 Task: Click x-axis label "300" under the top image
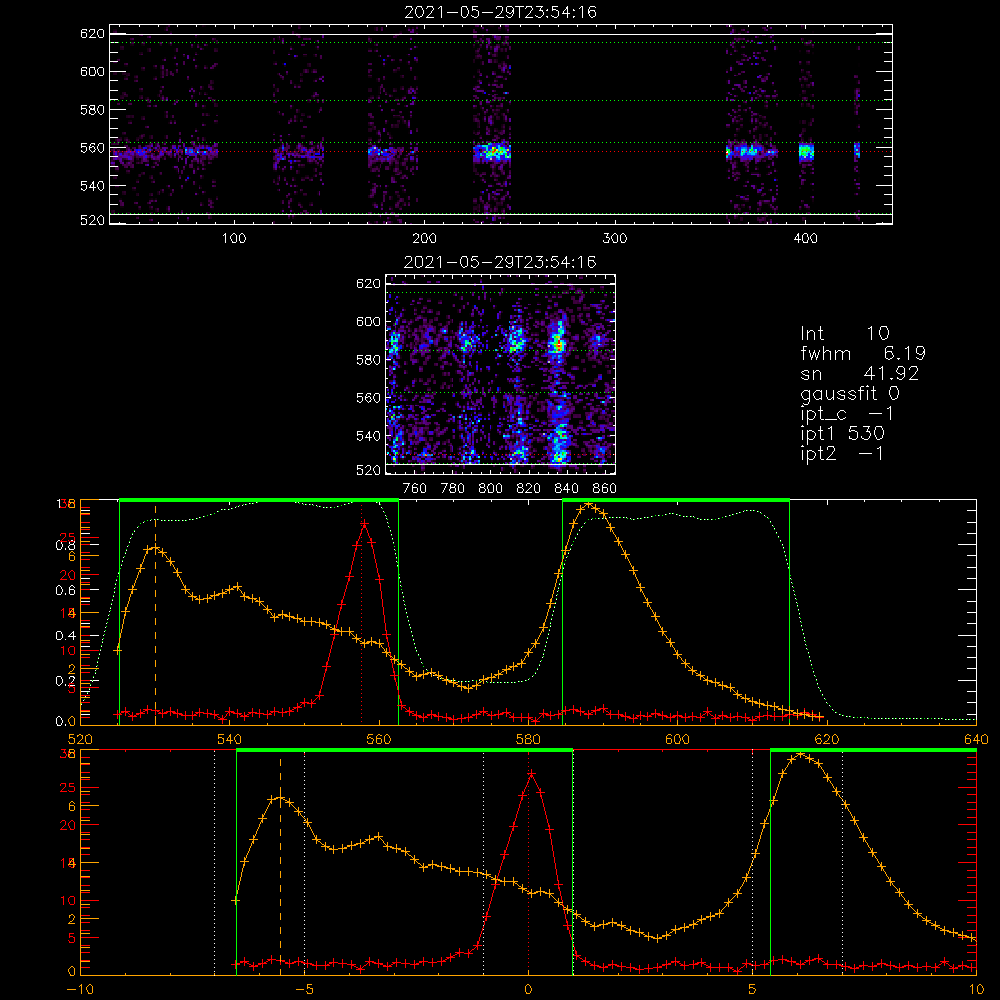coord(615,239)
